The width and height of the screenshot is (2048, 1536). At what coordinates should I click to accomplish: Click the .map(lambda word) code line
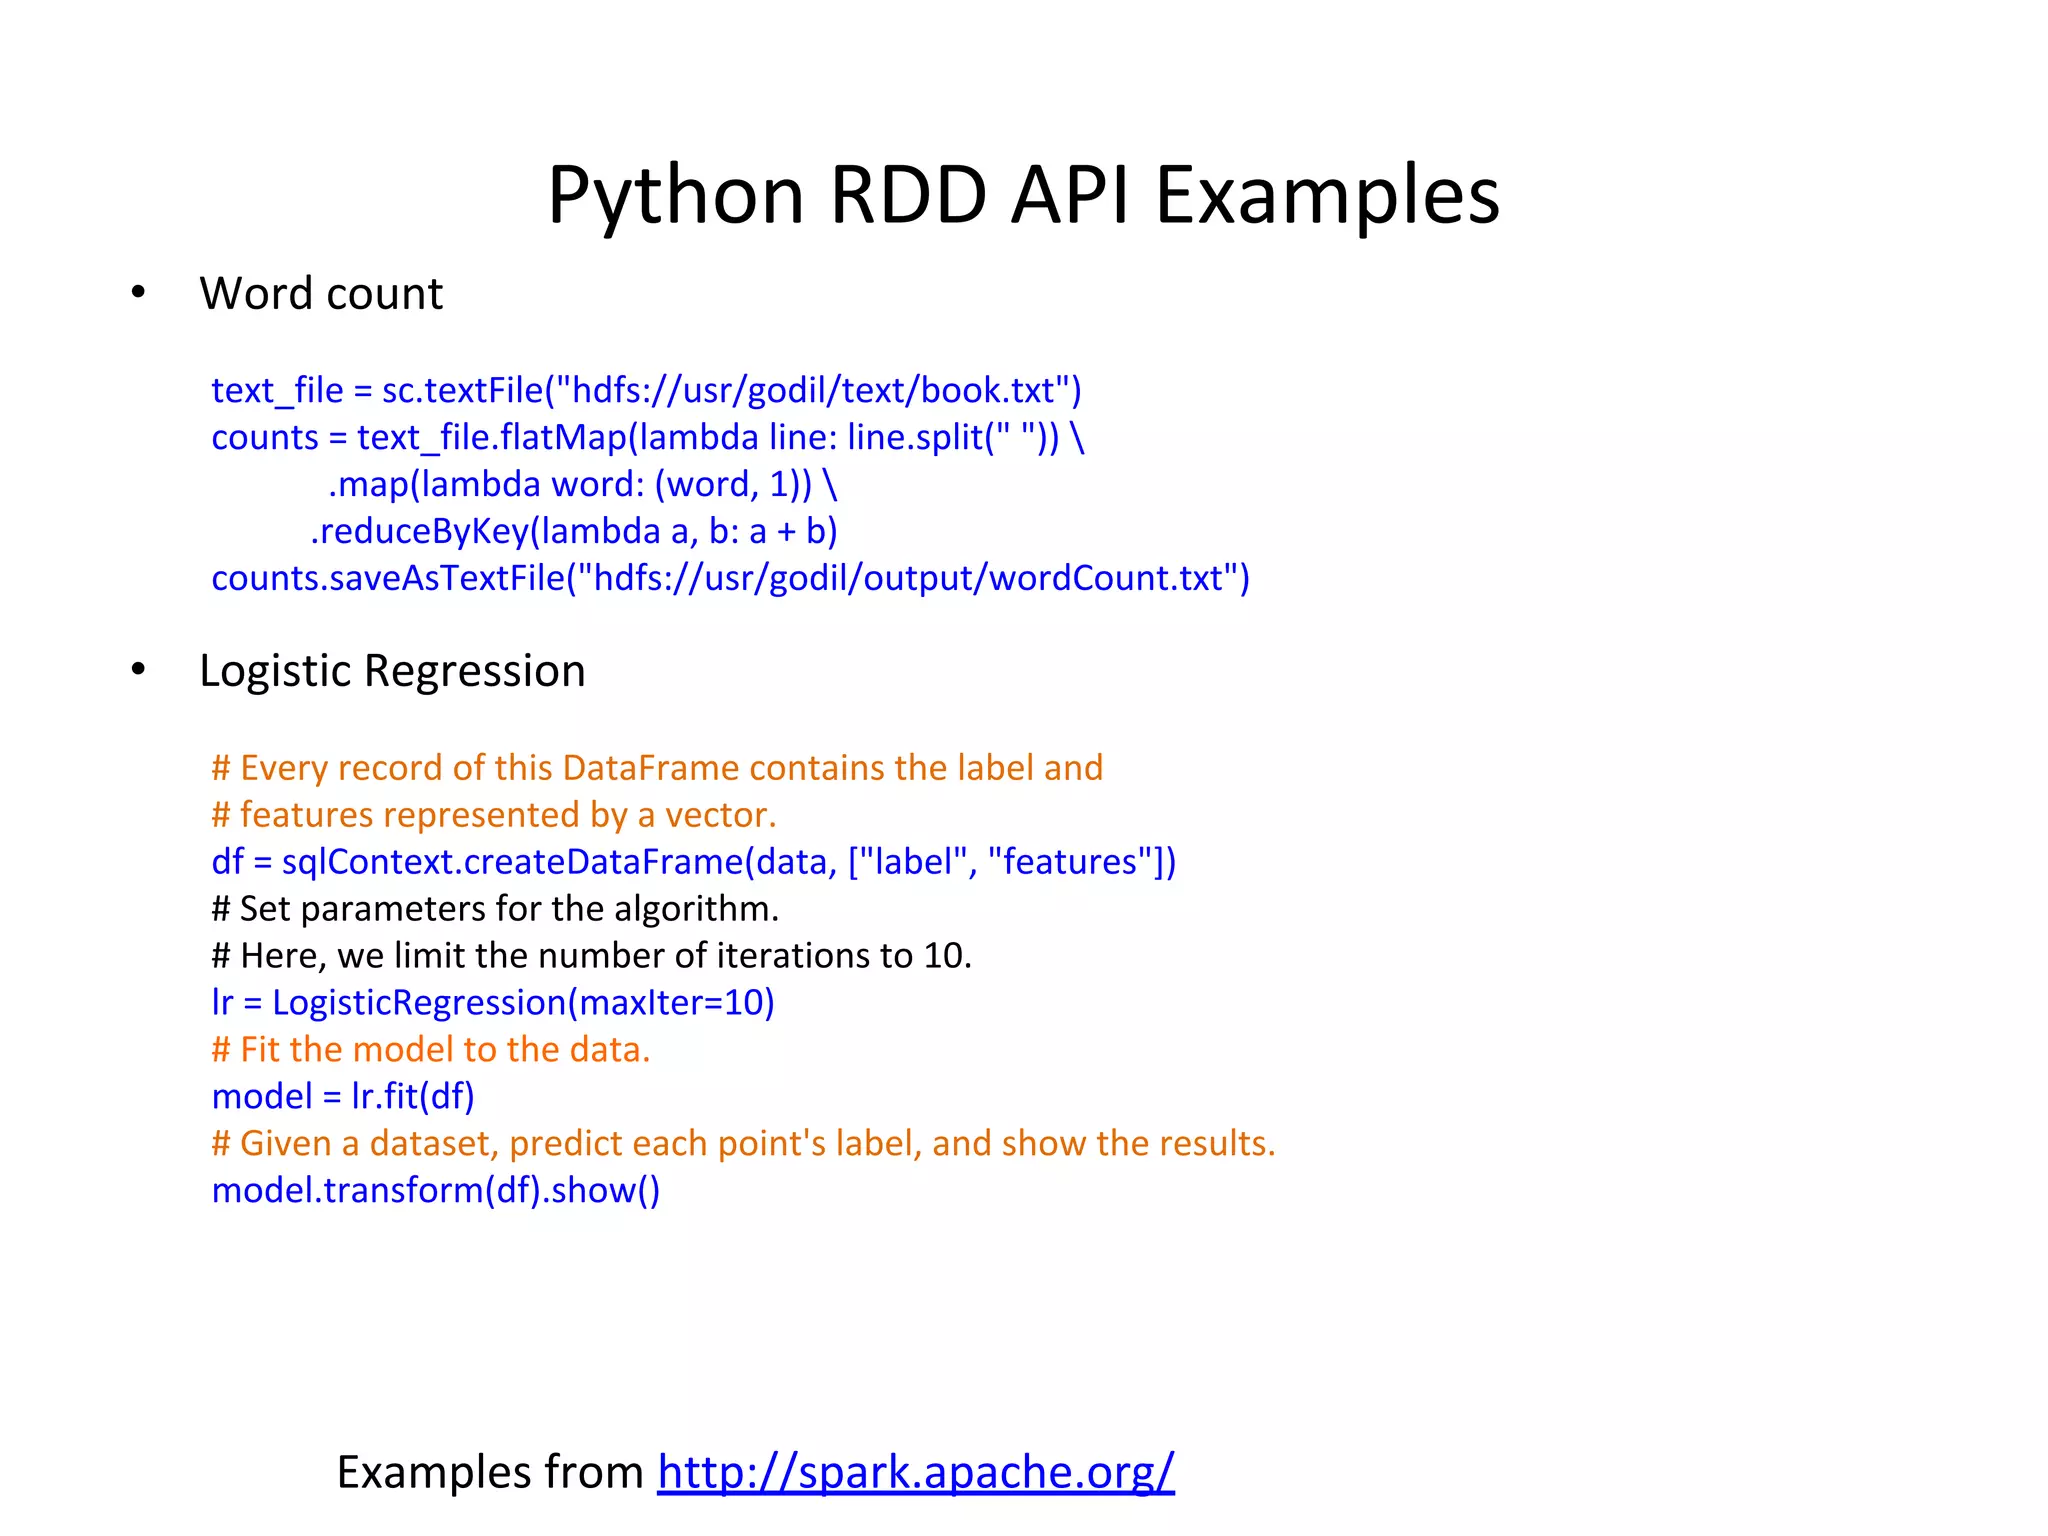[582, 484]
